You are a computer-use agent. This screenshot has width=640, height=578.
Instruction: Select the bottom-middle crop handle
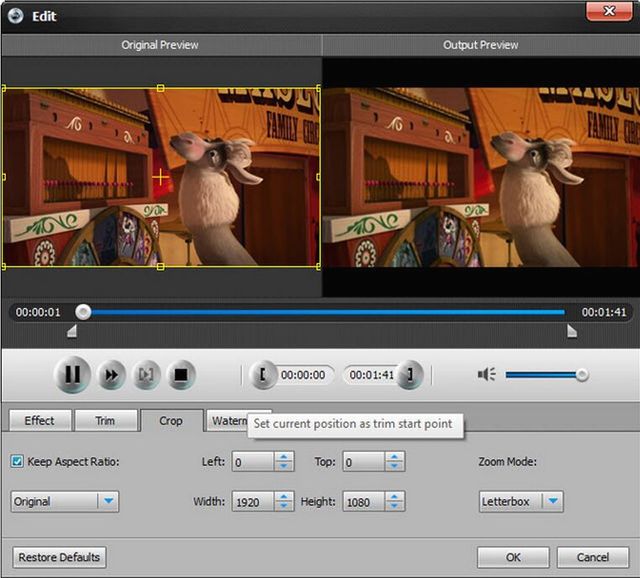click(x=160, y=267)
